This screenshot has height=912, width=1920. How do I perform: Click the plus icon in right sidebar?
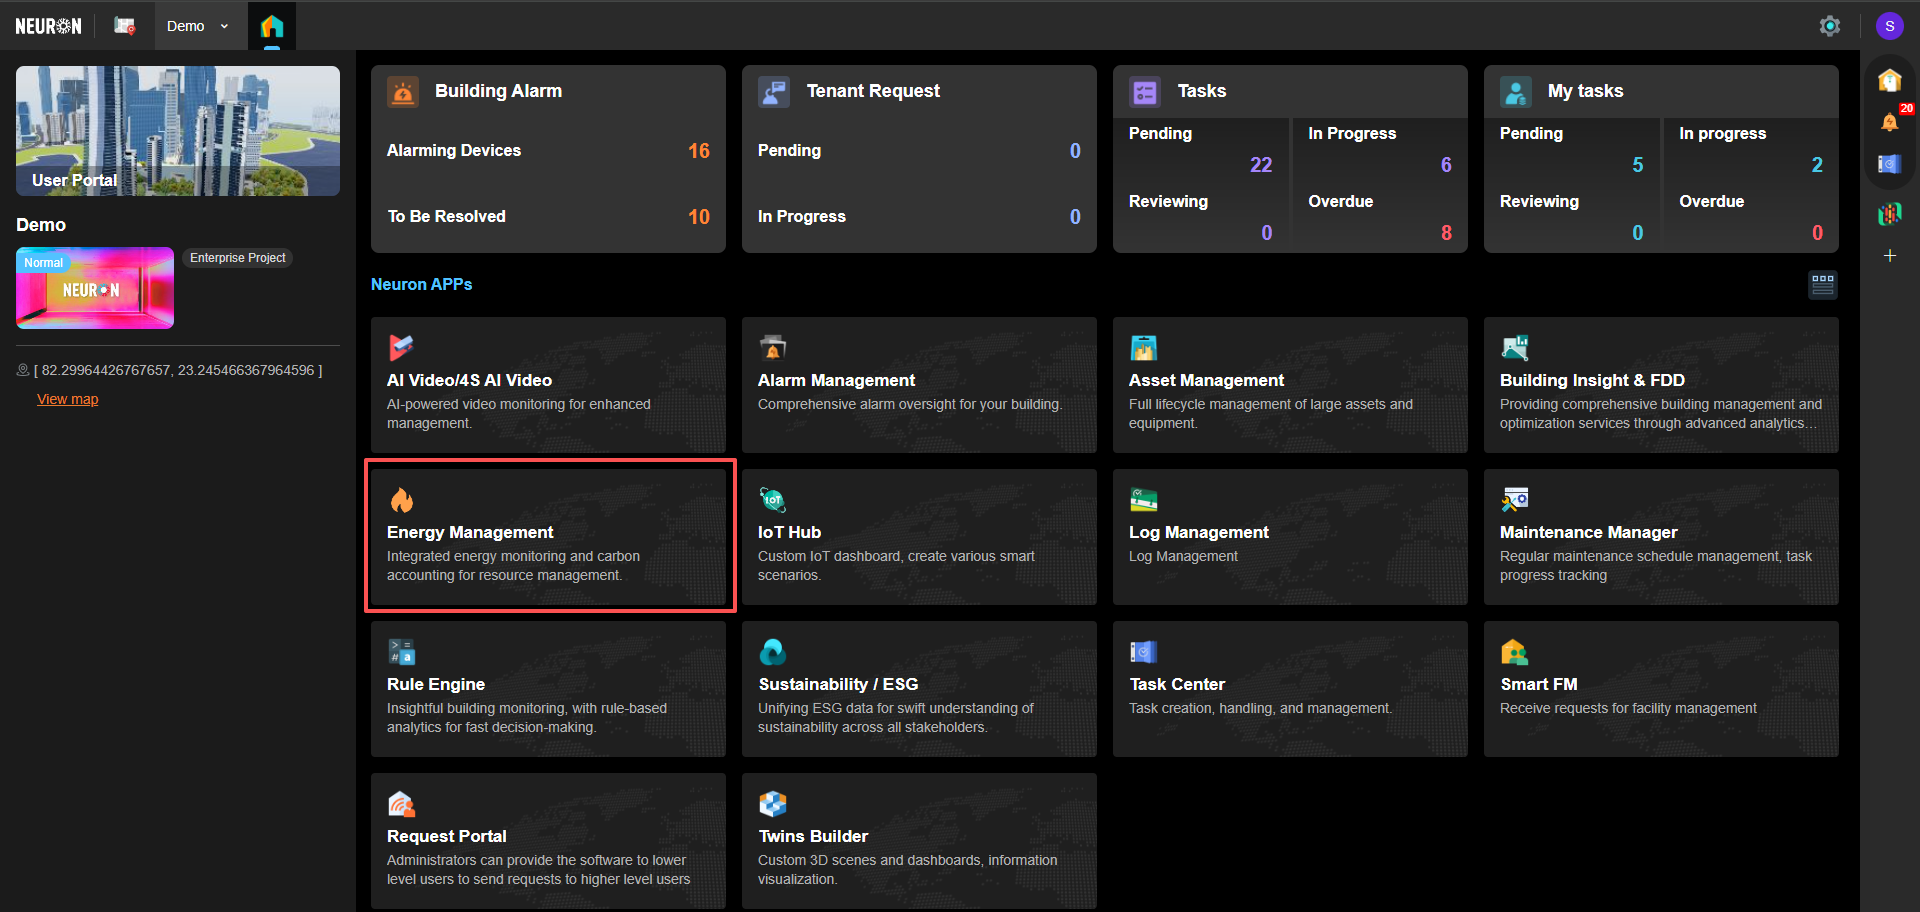(1889, 256)
